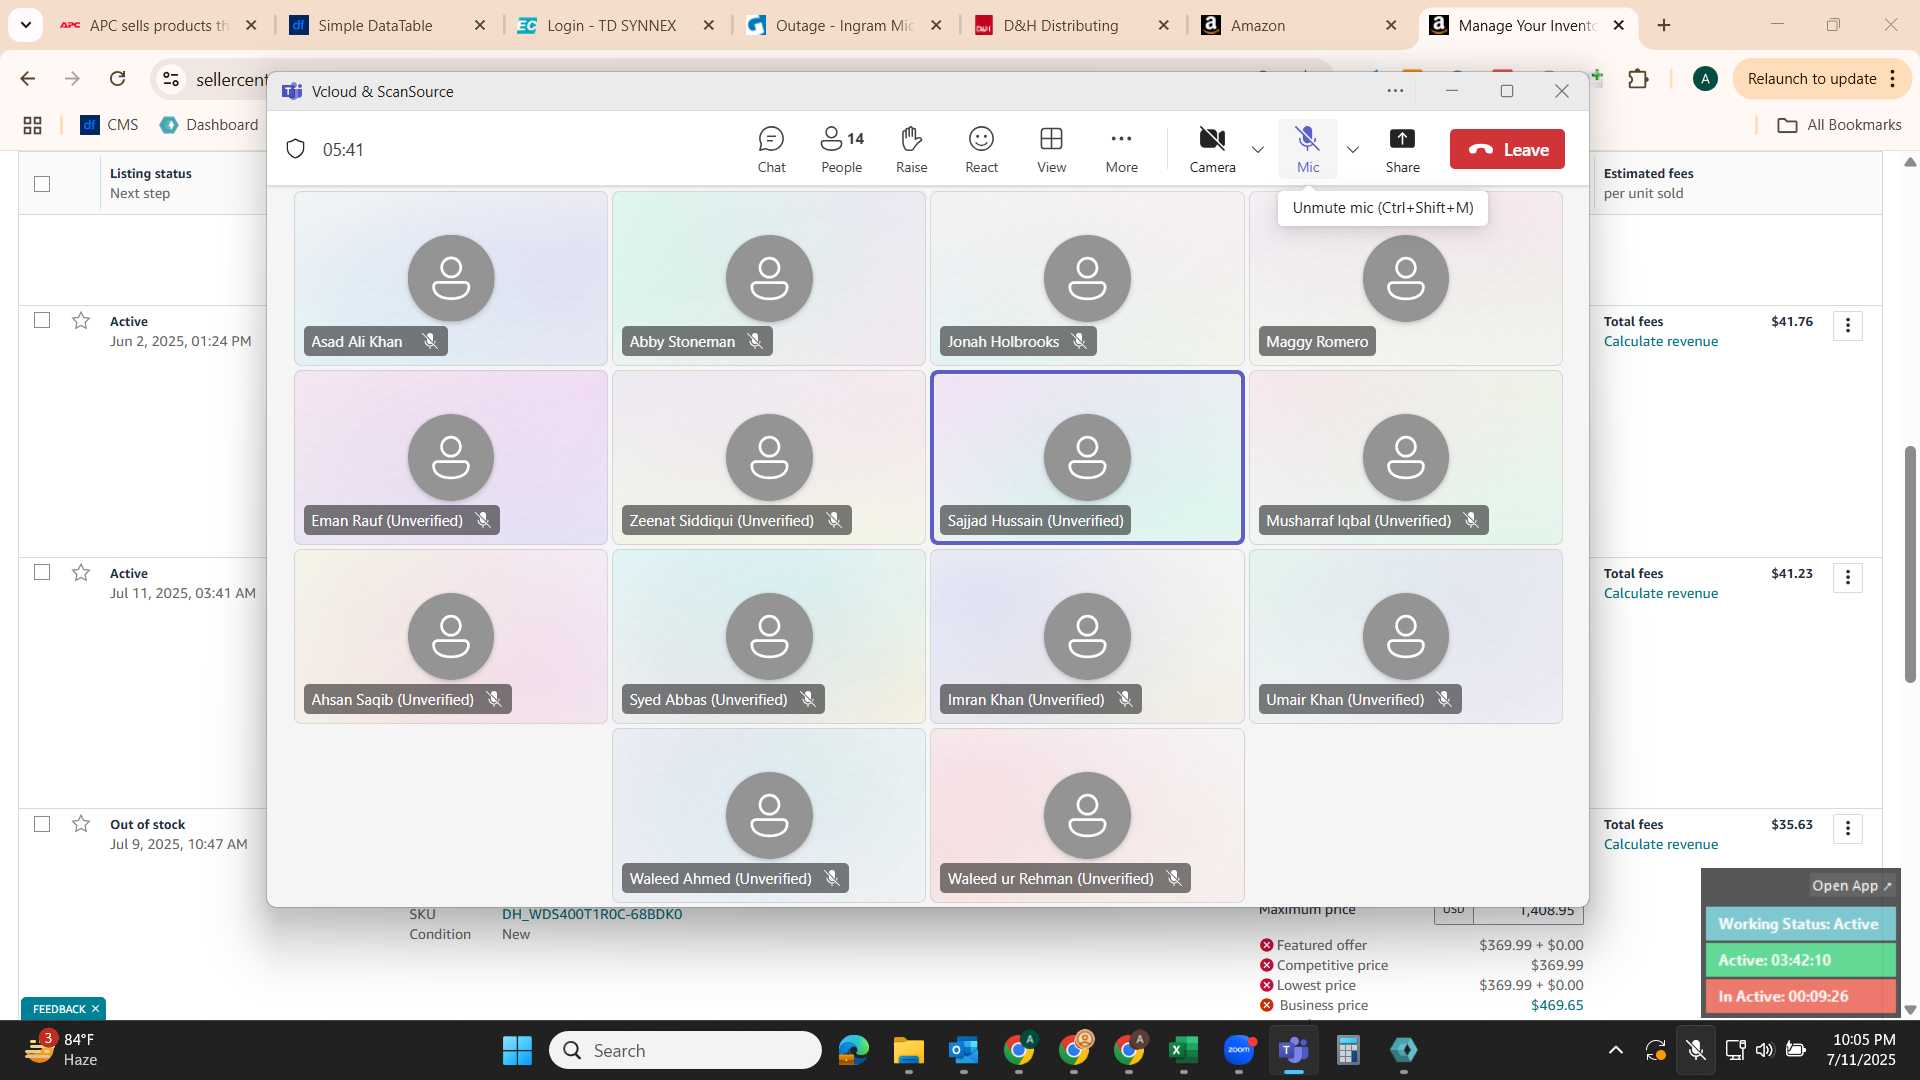Viewport: 1920px width, 1080px height.
Task: Open Excel from the taskbar
Action: (1183, 1051)
